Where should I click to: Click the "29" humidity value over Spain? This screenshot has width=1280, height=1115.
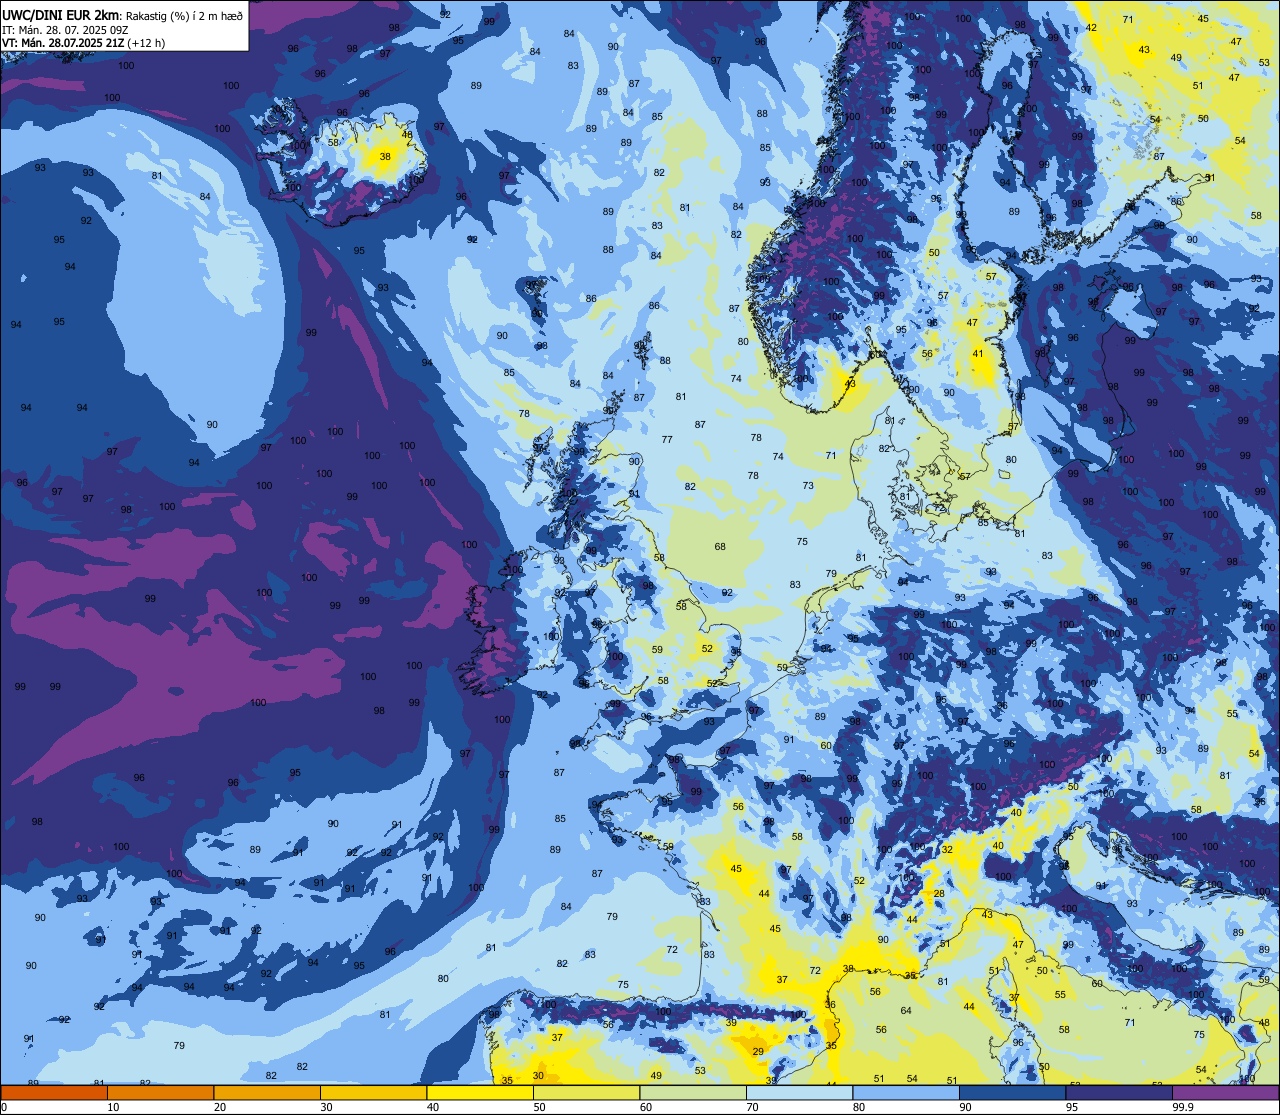pyautogui.click(x=758, y=1051)
